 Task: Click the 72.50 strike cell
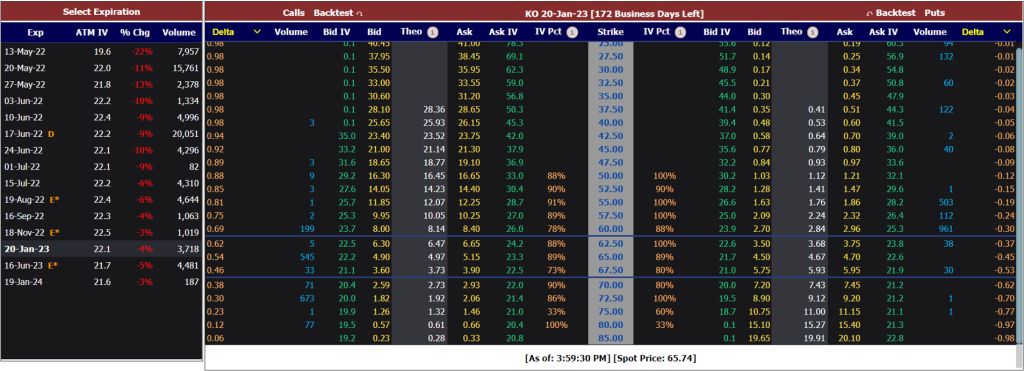pos(611,298)
